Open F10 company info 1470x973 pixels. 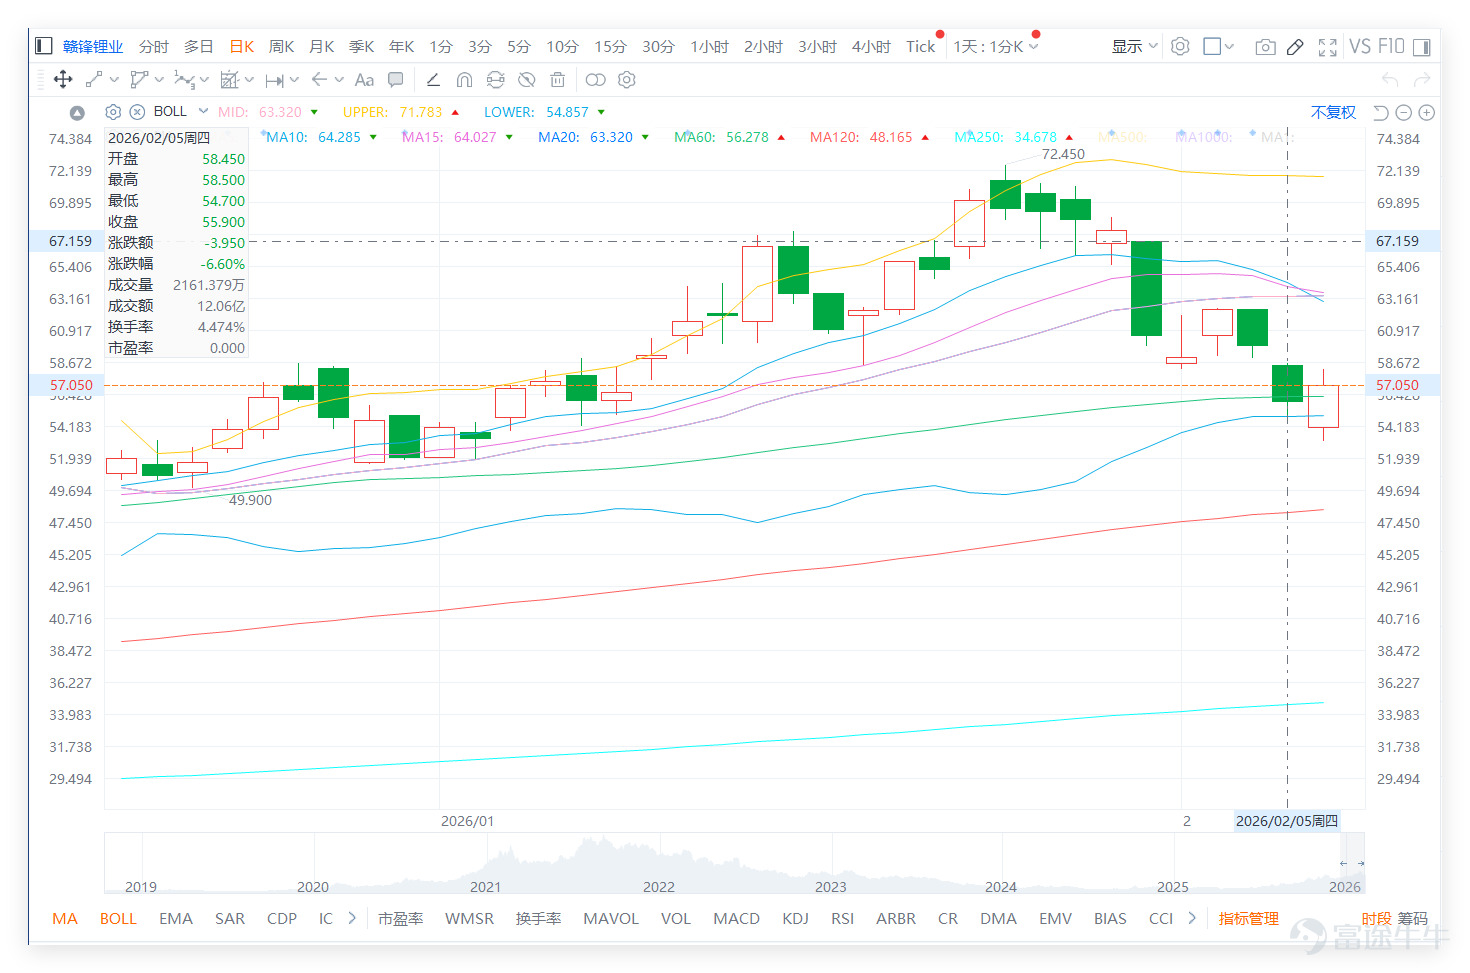[1391, 46]
